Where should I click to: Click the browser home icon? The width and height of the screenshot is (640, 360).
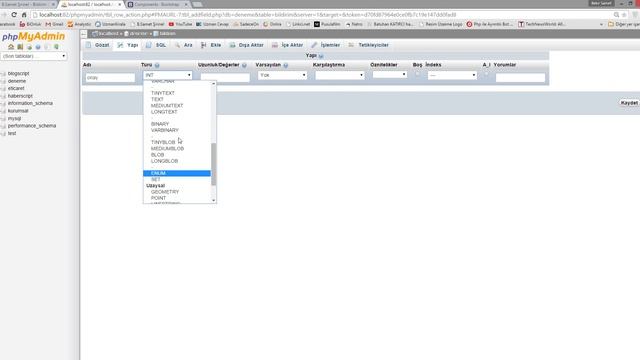click(24, 15)
